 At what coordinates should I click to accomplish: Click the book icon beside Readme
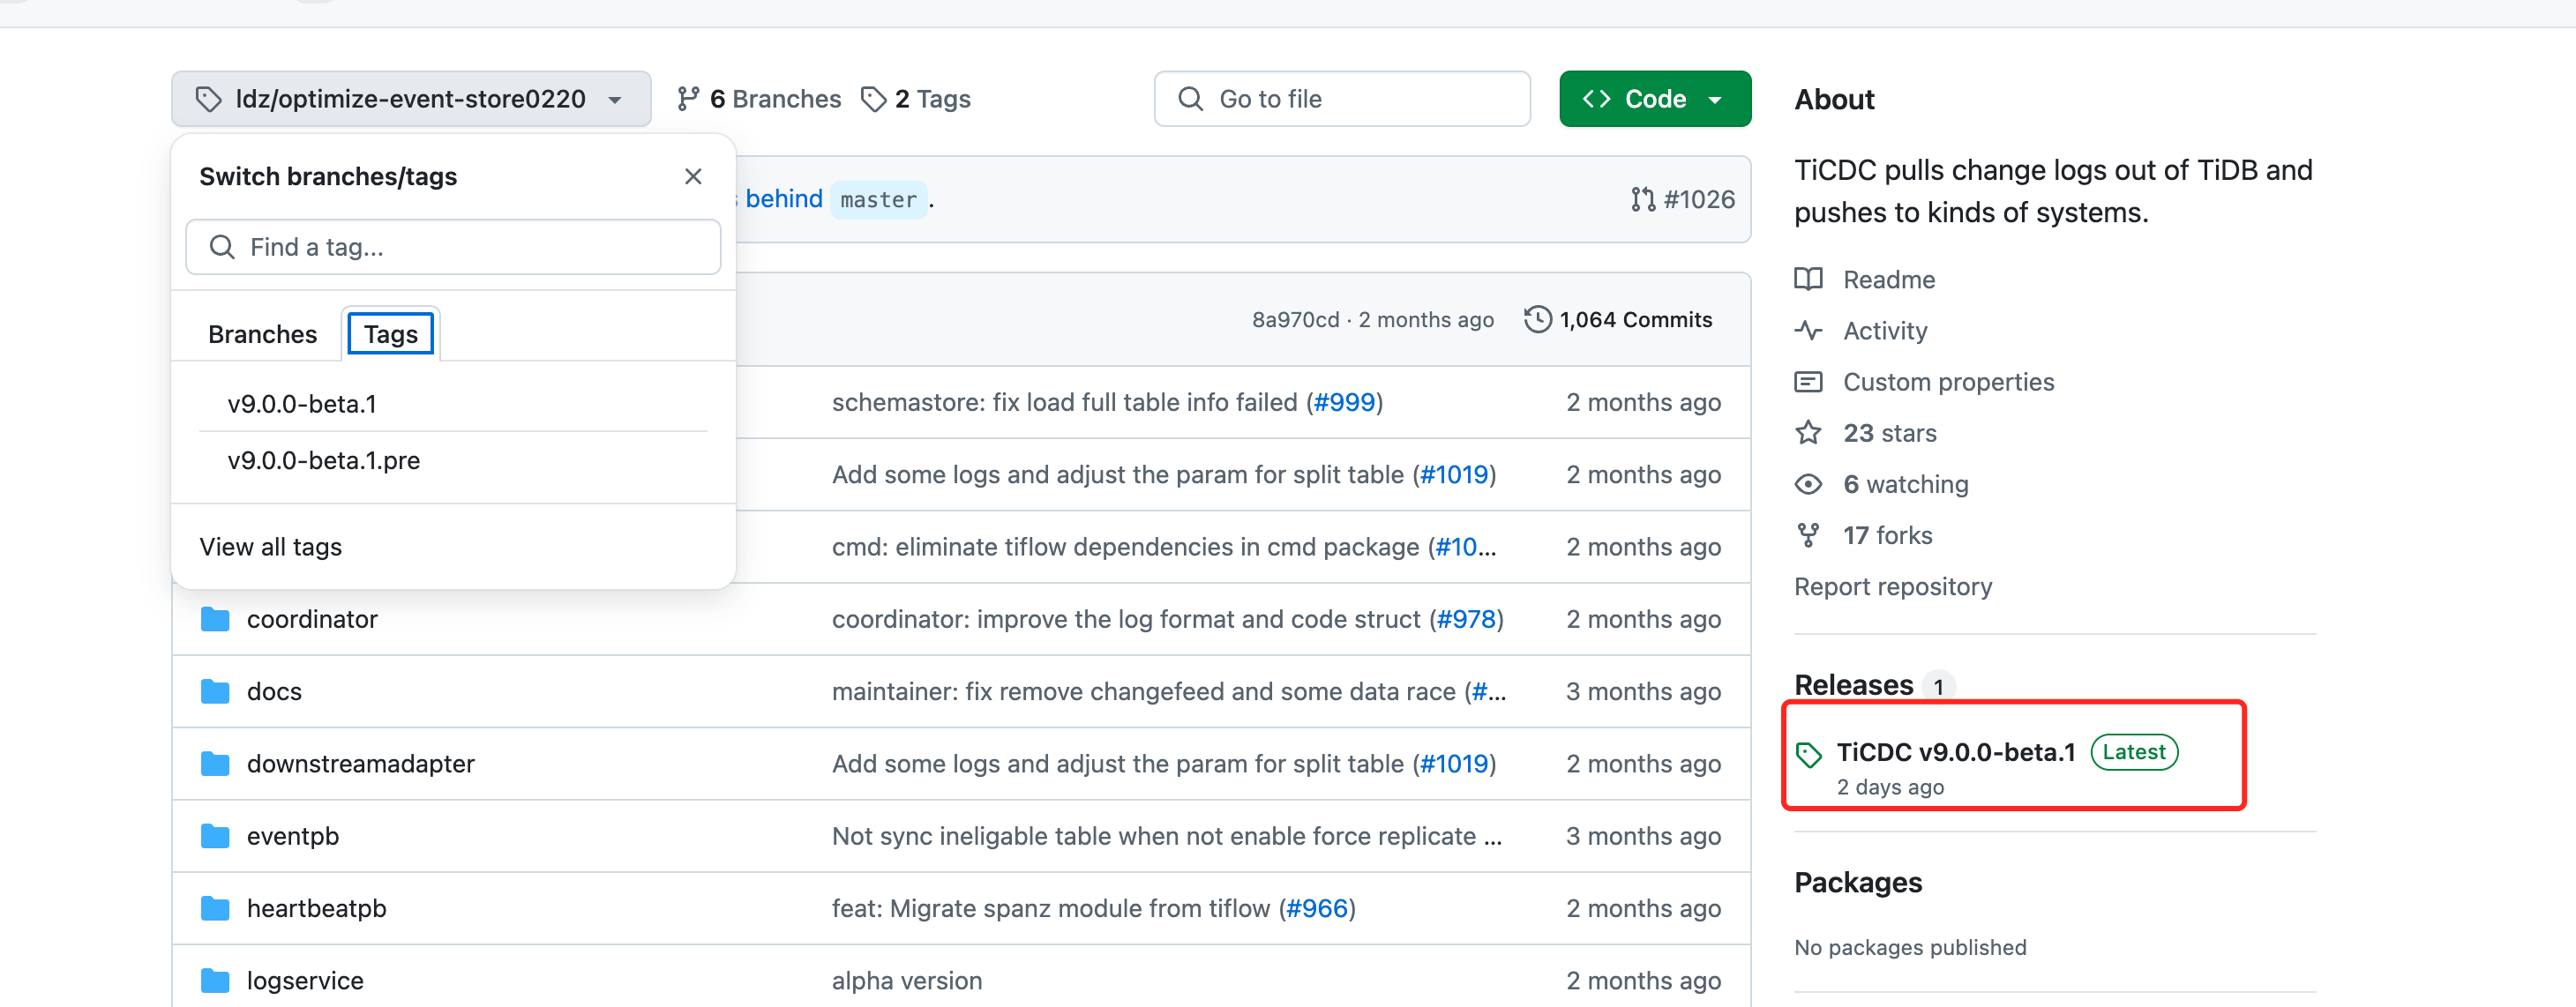click(x=1808, y=279)
